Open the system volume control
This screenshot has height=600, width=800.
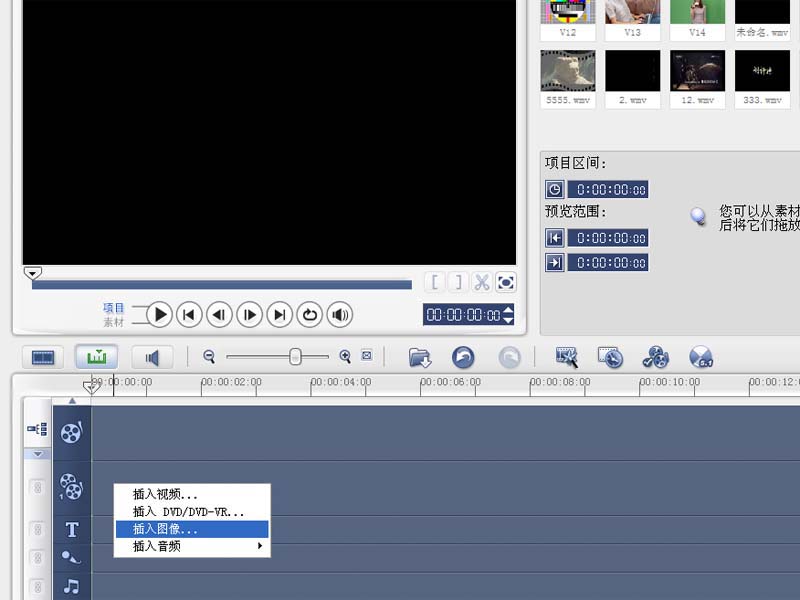(340, 314)
